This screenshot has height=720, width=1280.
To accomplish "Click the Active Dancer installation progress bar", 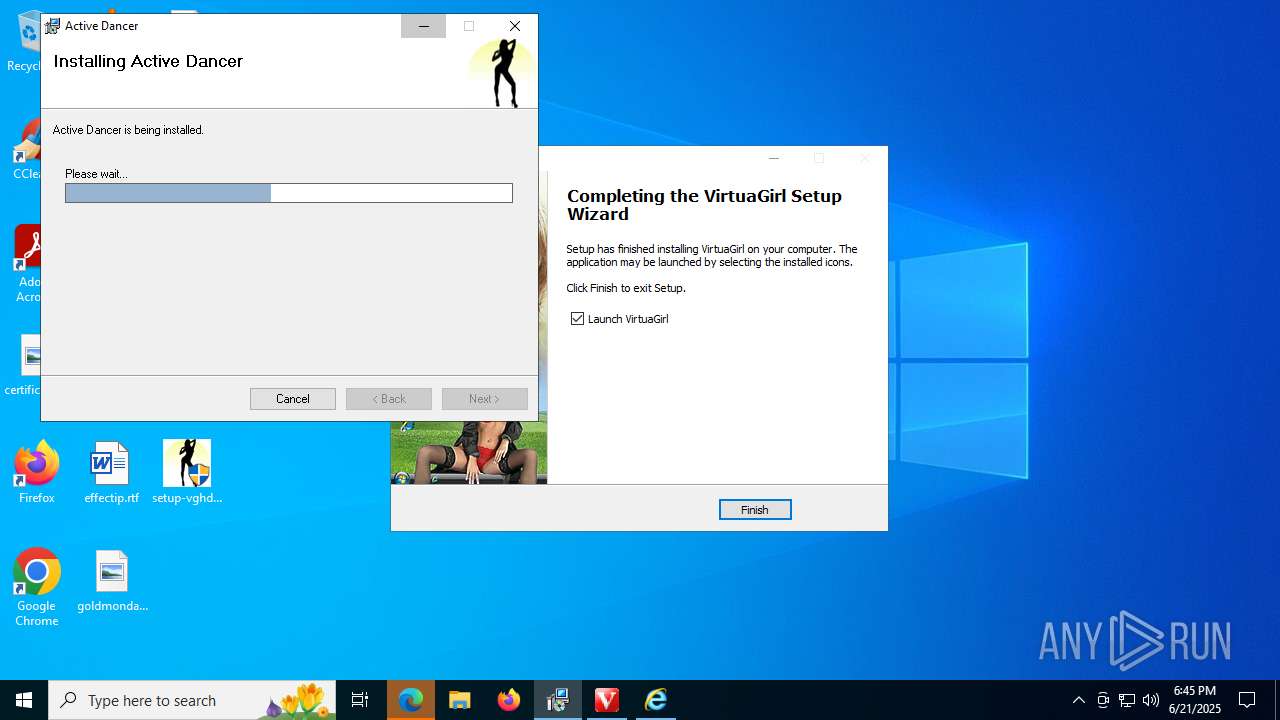I will pyautogui.click(x=289, y=193).
